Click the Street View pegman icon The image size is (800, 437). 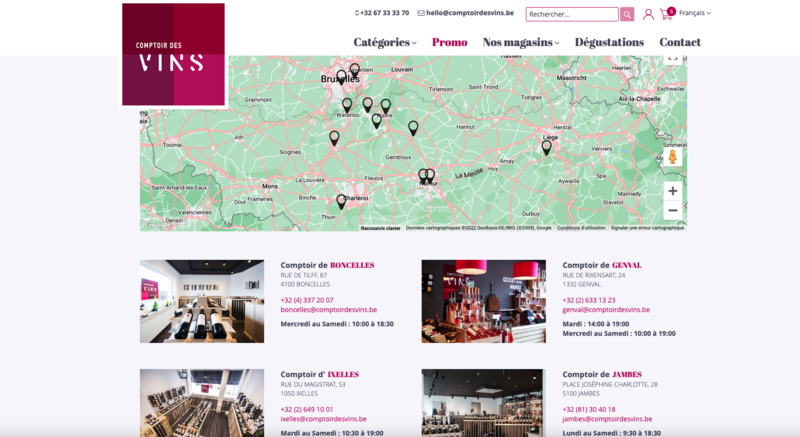coord(672,157)
